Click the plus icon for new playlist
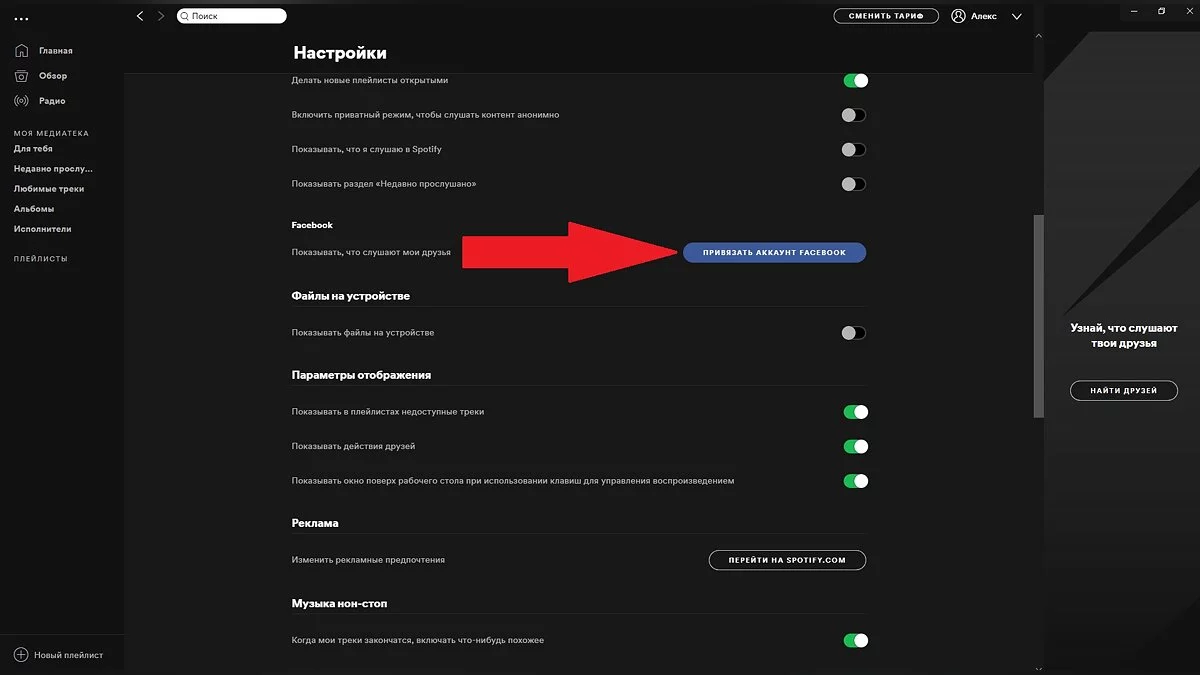The image size is (1200, 675). [21, 655]
